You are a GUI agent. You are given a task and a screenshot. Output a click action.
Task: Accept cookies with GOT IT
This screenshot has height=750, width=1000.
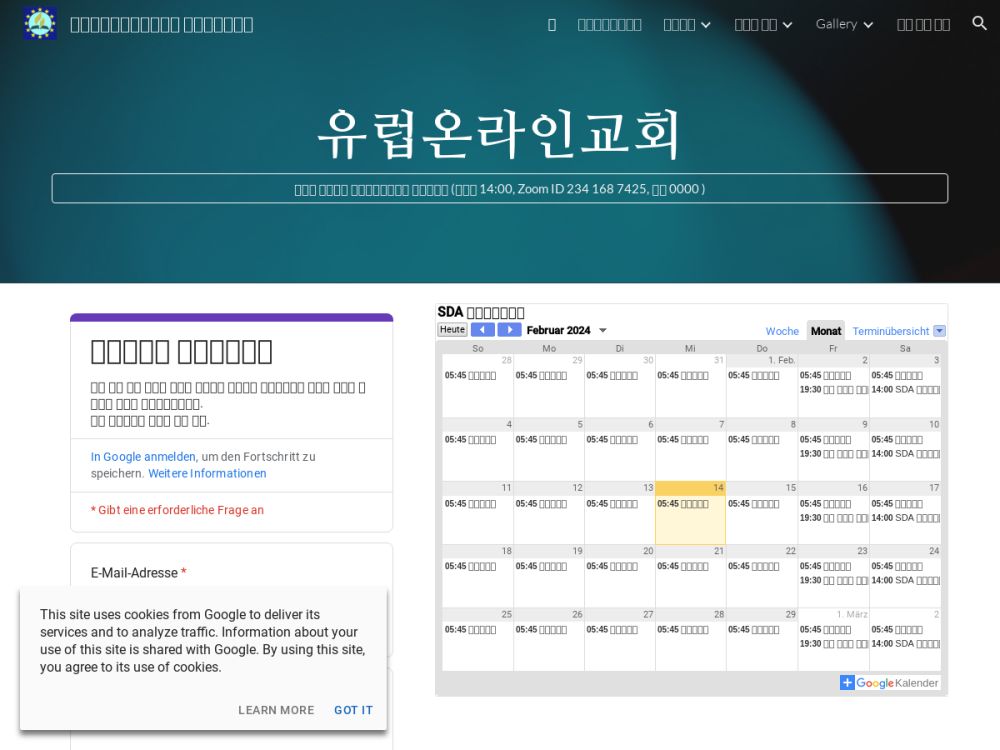(x=353, y=710)
